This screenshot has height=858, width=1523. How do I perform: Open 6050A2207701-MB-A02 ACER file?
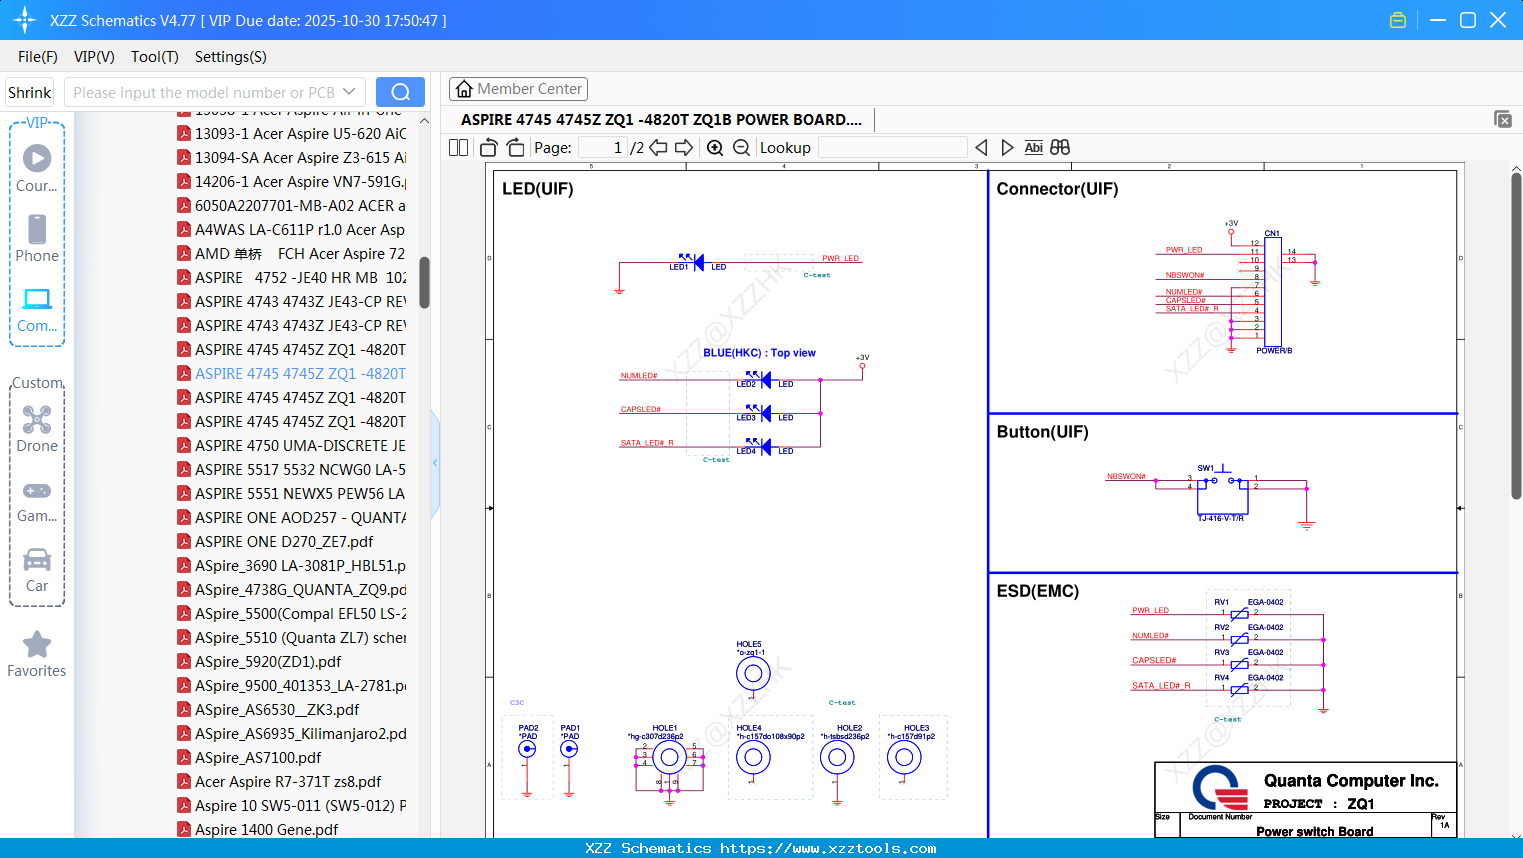[292, 206]
